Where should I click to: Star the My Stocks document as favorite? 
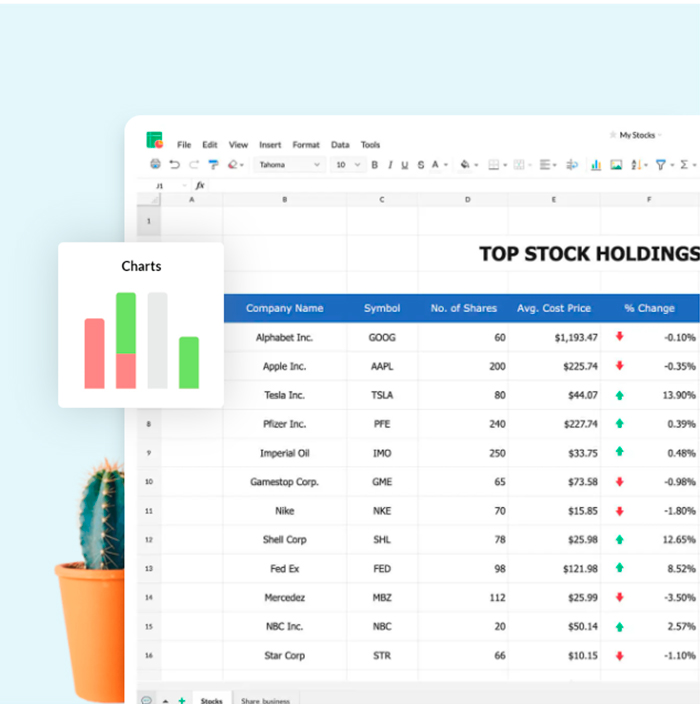[x=612, y=135]
